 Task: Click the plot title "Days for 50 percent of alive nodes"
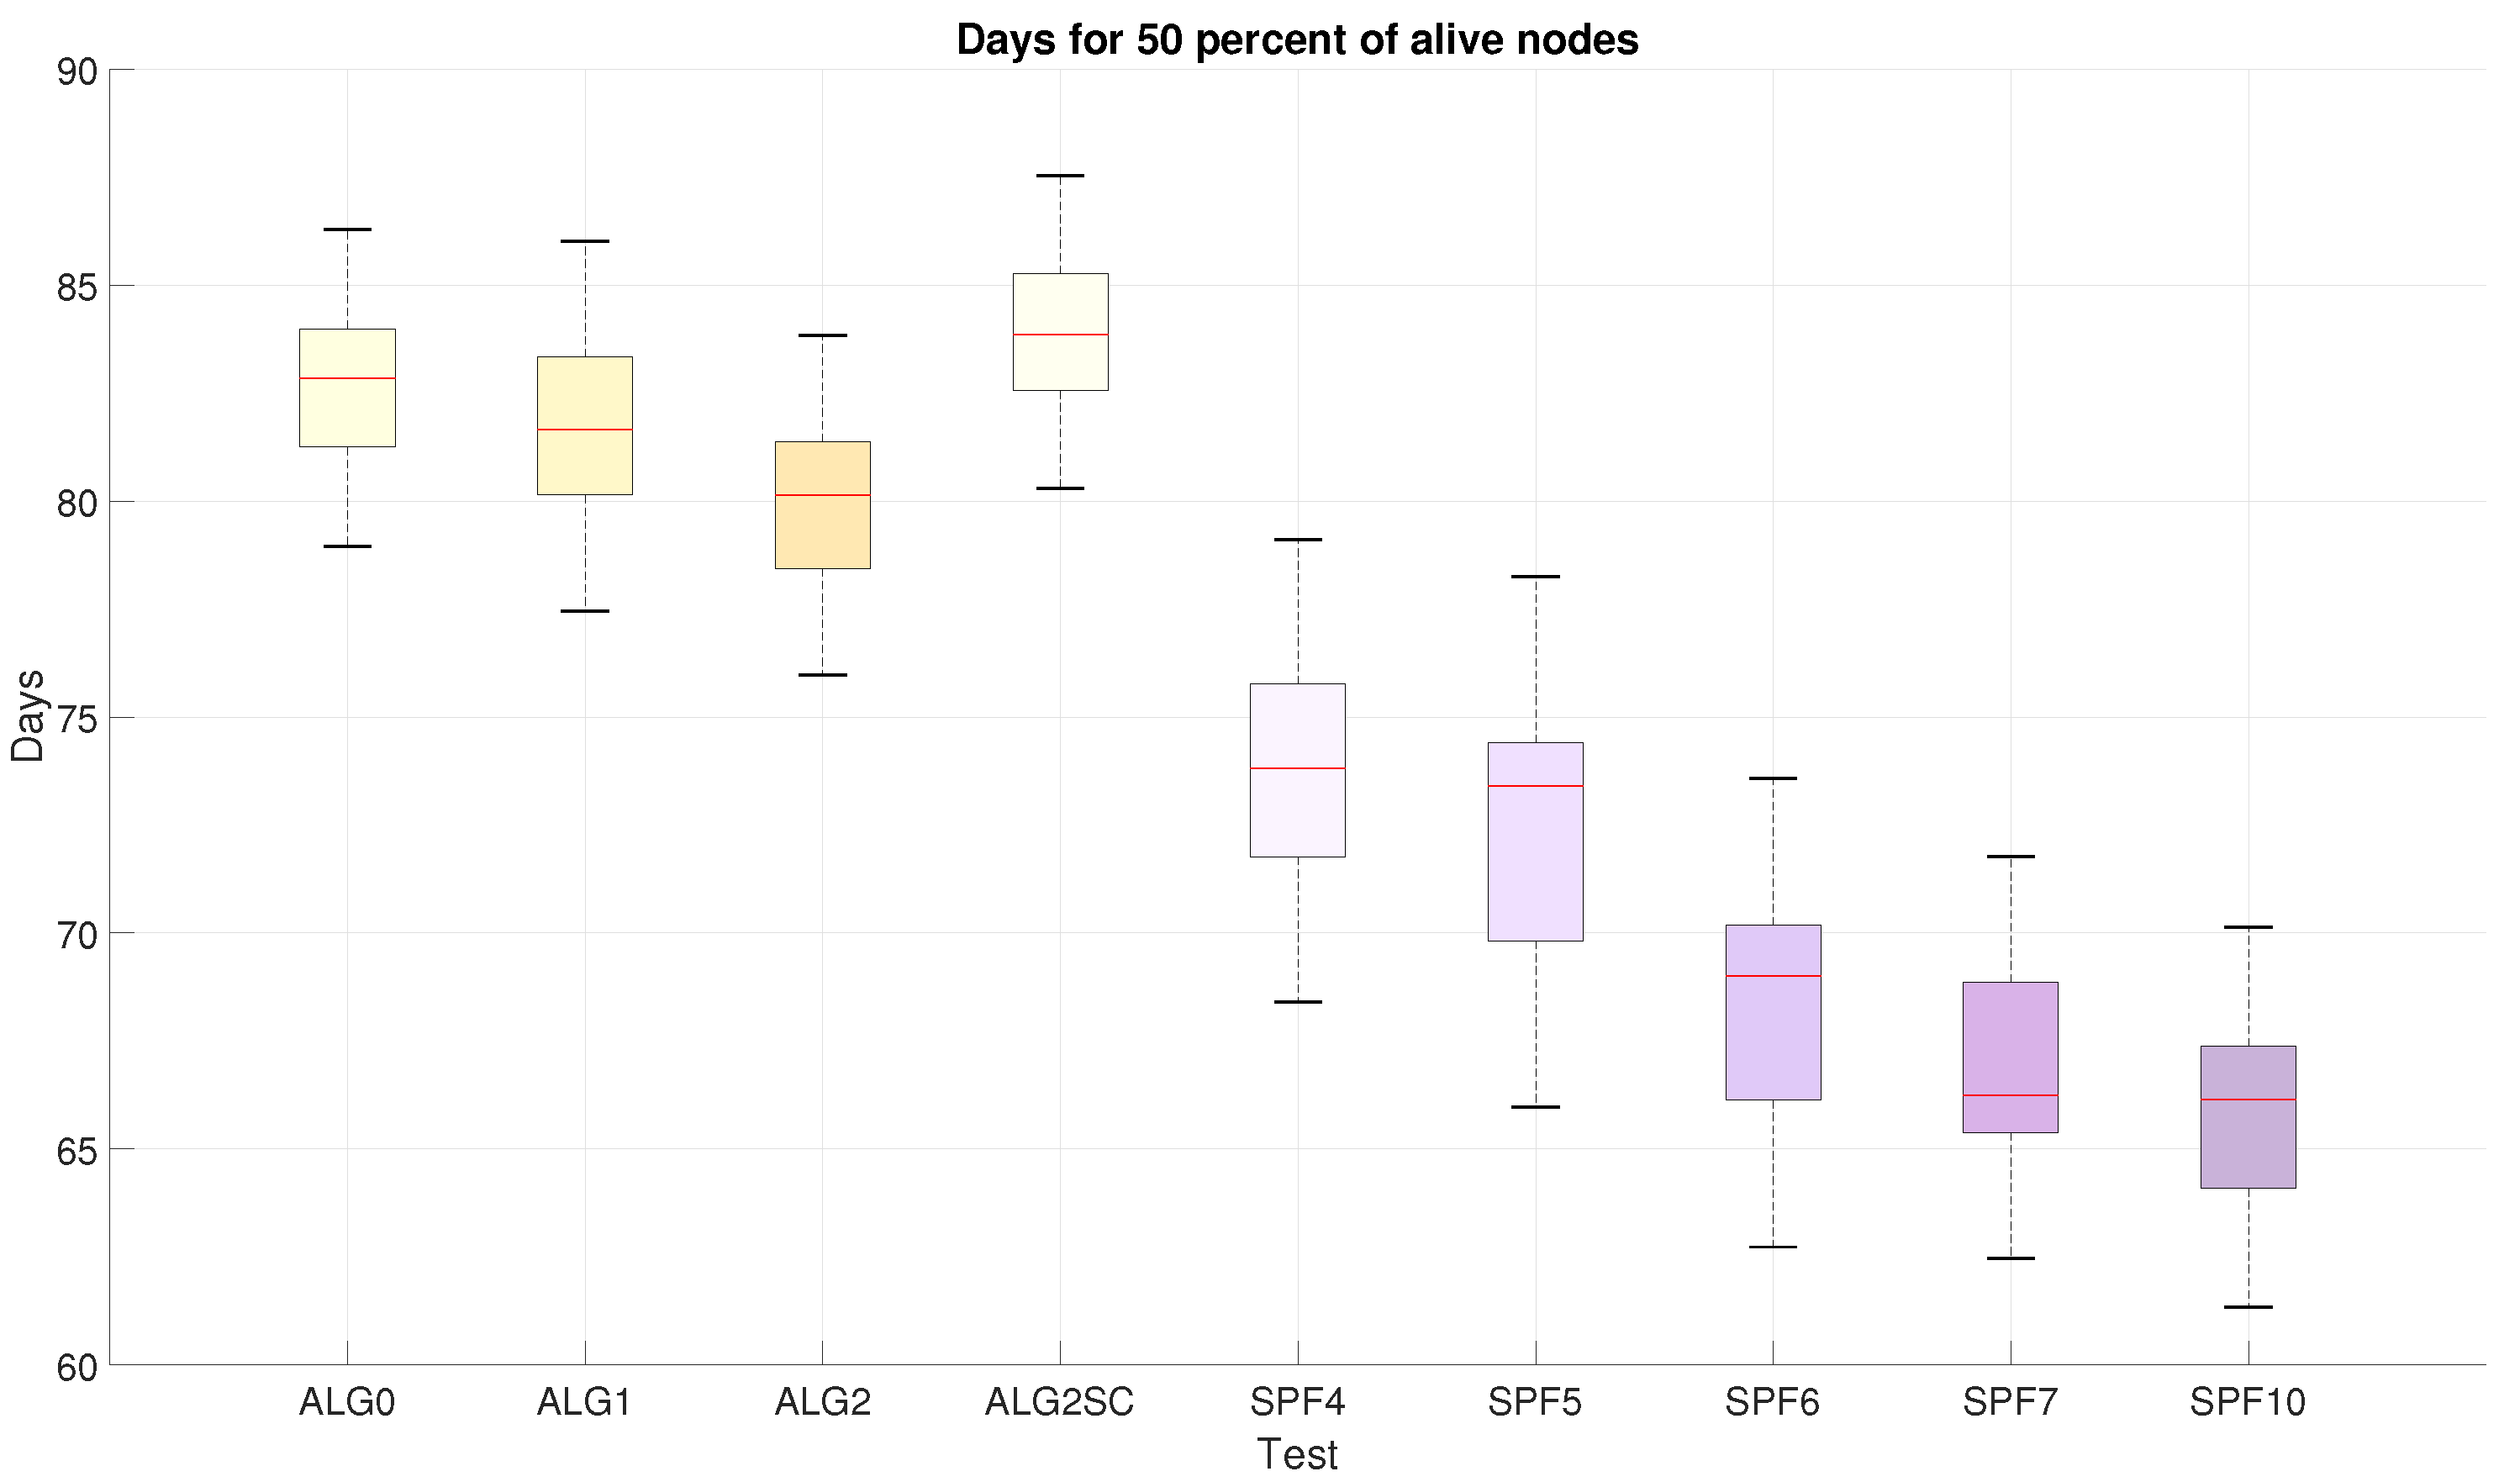point(1297,40)
